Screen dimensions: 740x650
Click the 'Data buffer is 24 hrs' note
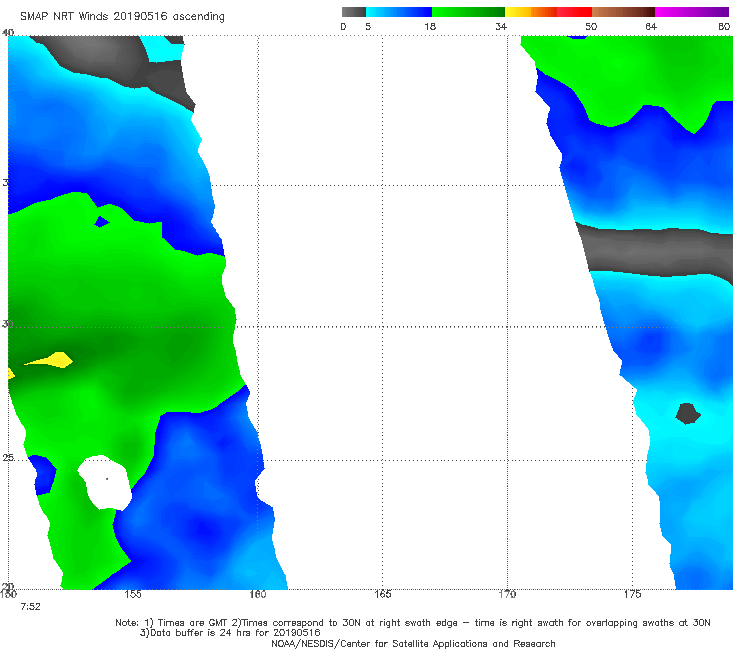click(230, 633)
